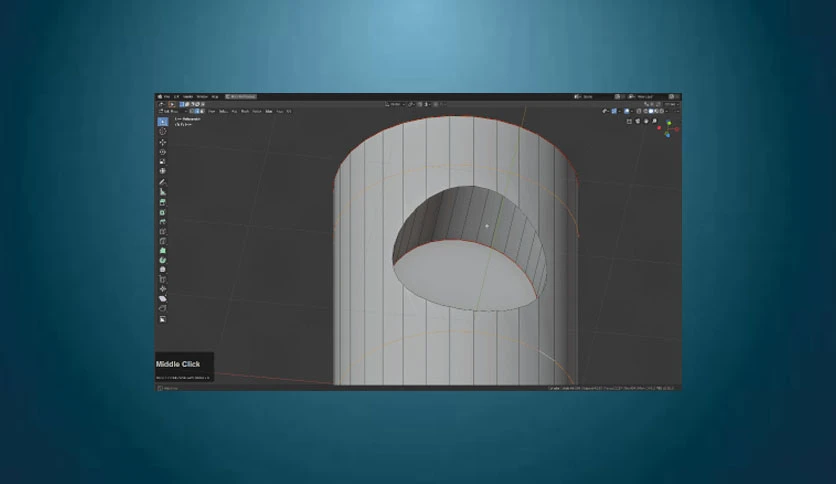Click the pan hand viewport navigation icon

pyautogui.click(x=646, y=121)
